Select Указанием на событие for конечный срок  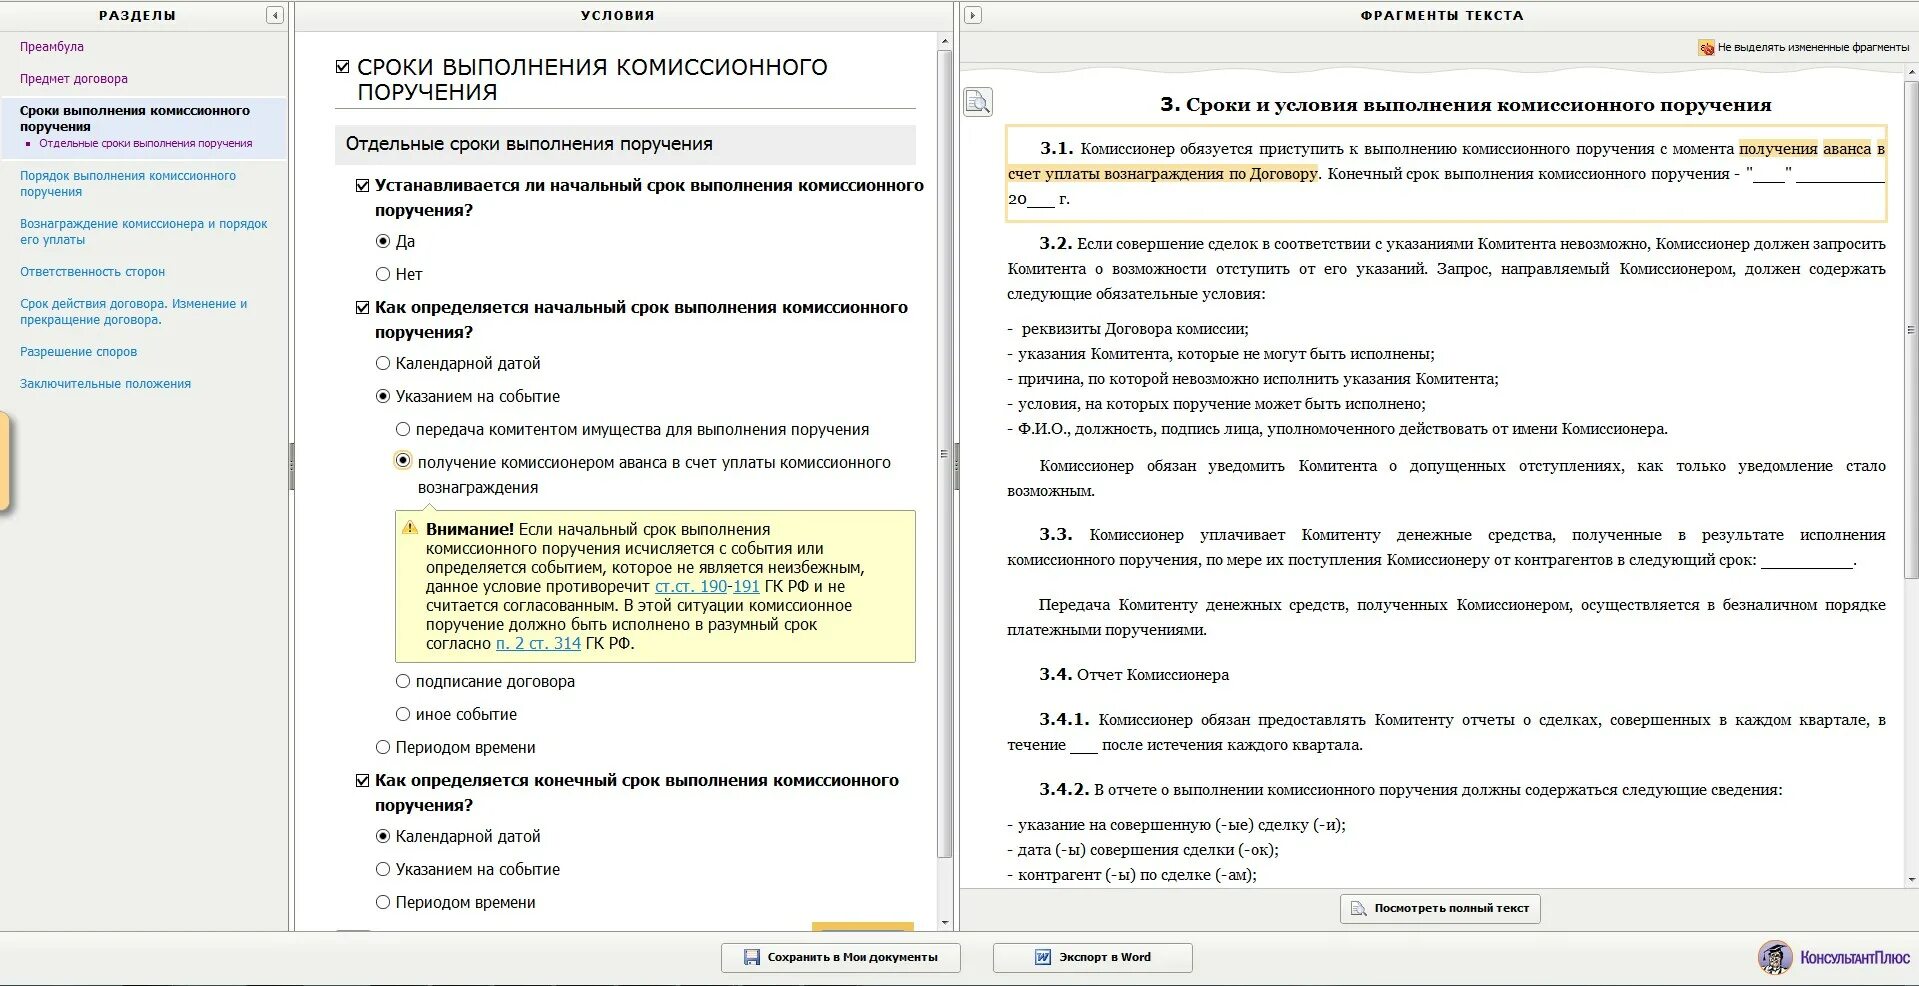[382, 869]
